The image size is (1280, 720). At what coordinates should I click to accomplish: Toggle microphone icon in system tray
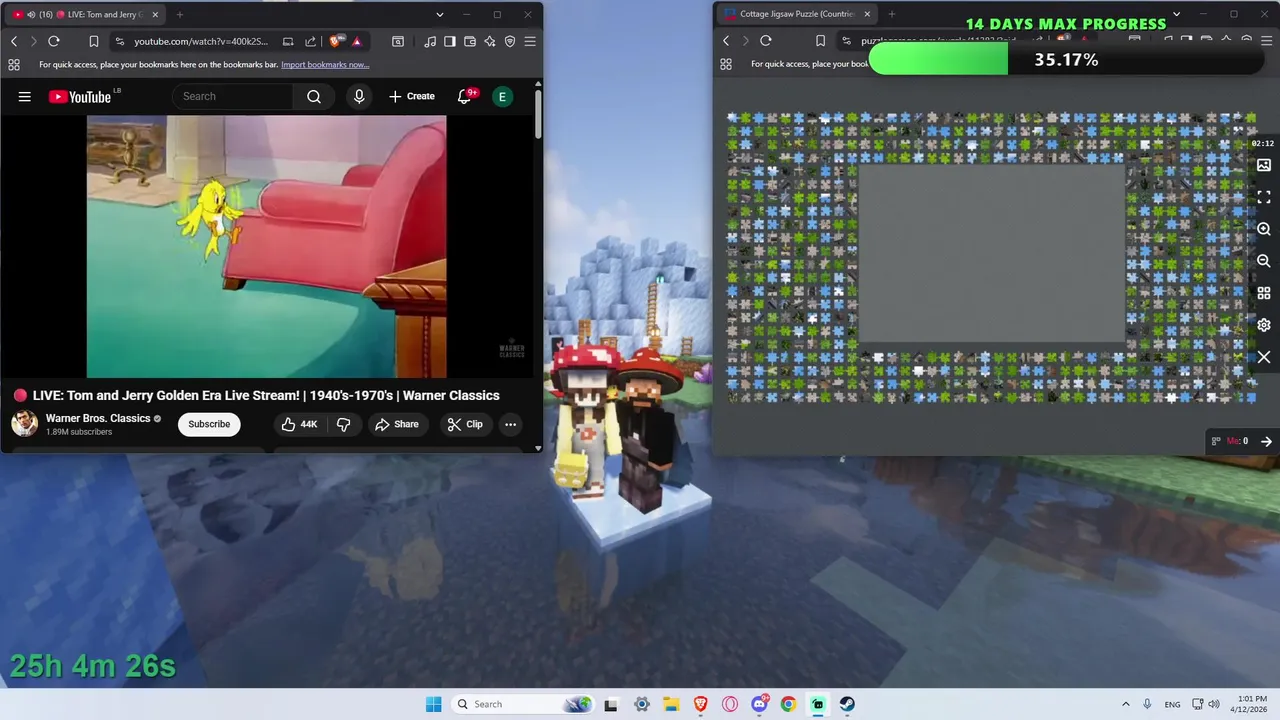tap(1147, 704)
